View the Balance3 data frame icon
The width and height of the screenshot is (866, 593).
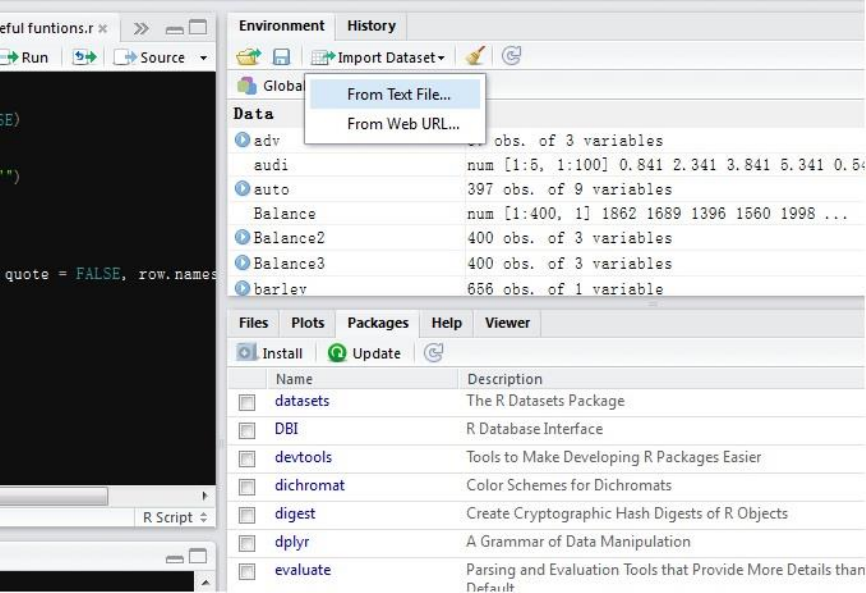pyautogui.click(x=242, y=263)
